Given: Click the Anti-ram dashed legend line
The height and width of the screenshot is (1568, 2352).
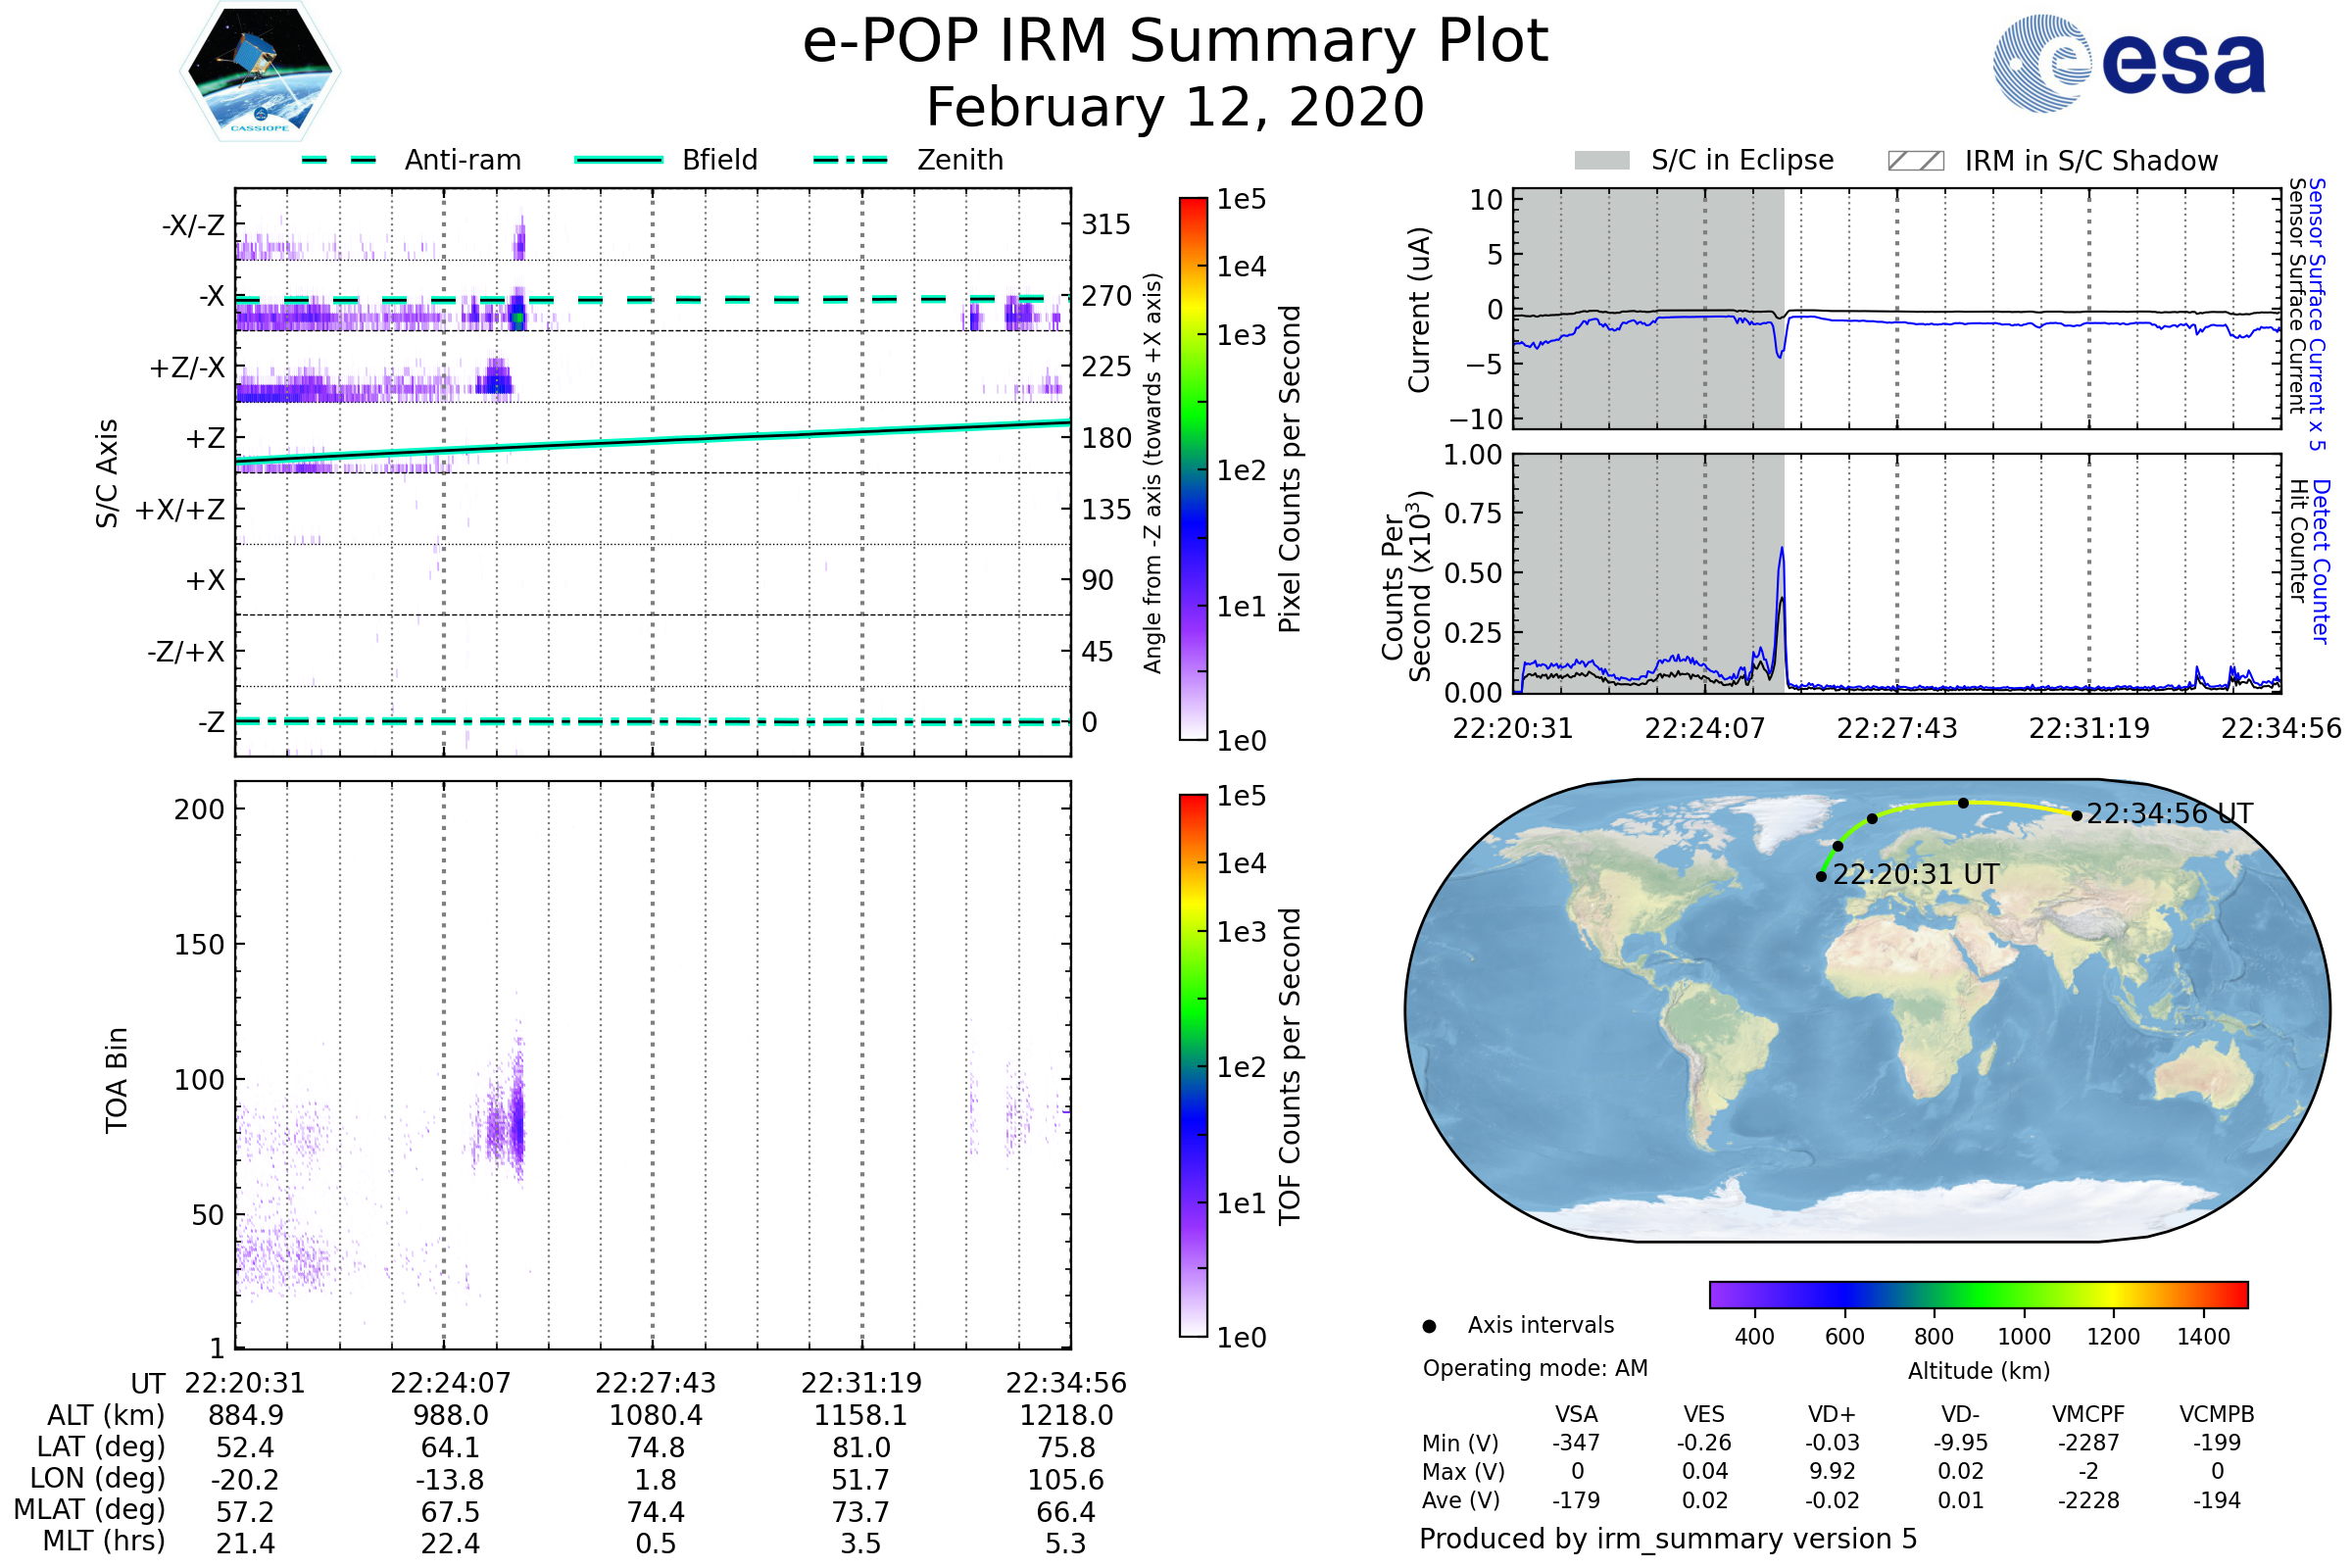Looking at the screenshot, I should [339, 160].
